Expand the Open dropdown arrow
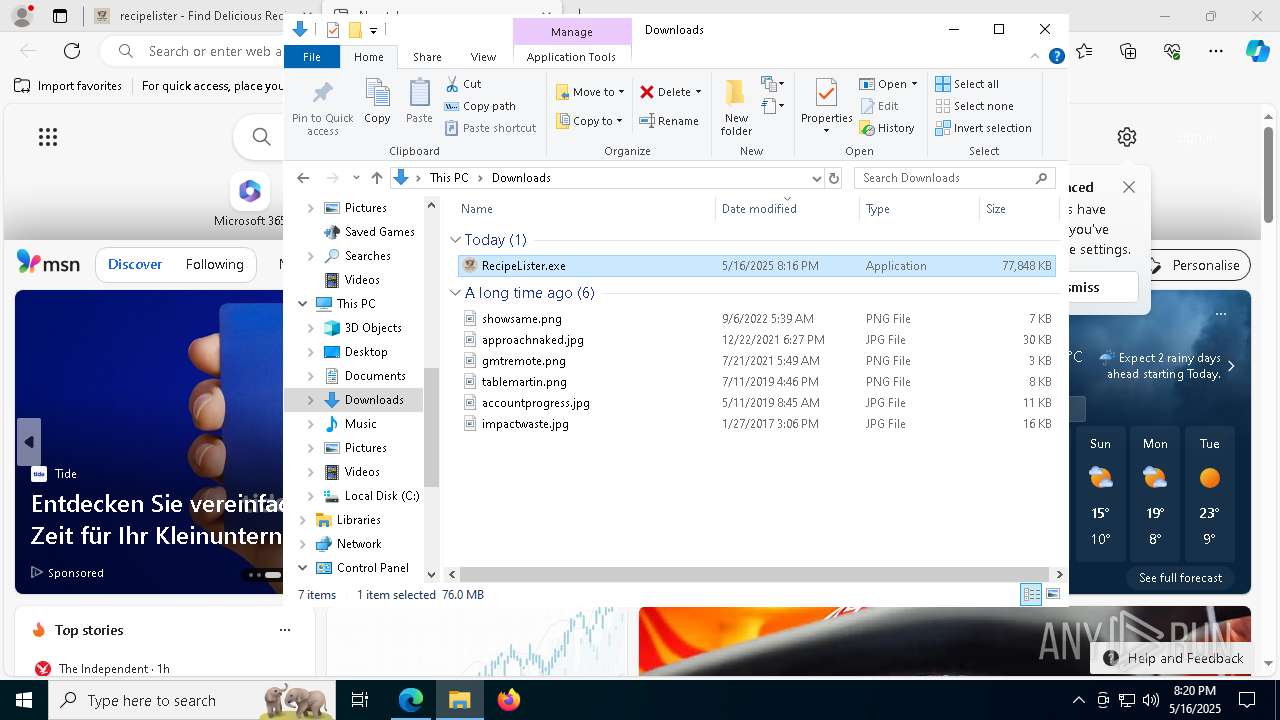 (x=914, y=84)
